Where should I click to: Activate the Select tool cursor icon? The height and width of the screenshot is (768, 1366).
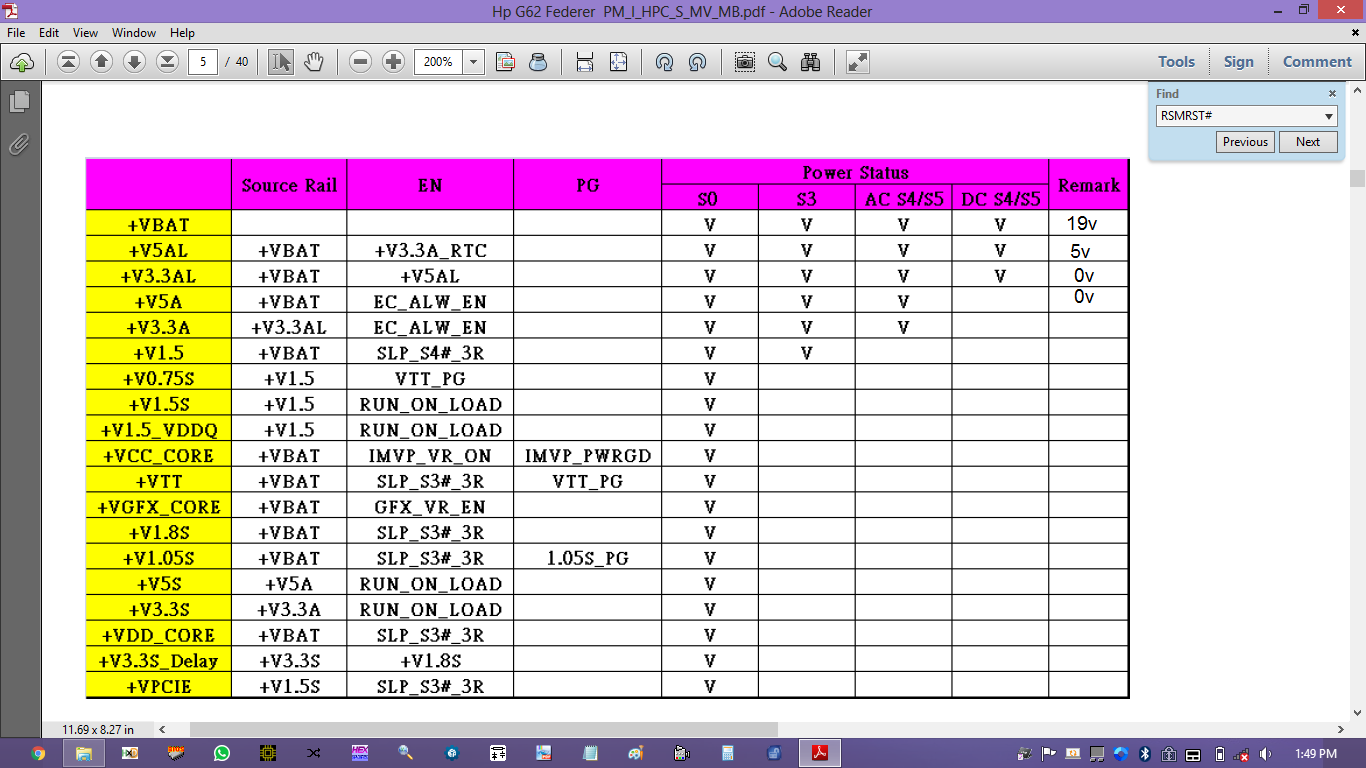[281, 62]
